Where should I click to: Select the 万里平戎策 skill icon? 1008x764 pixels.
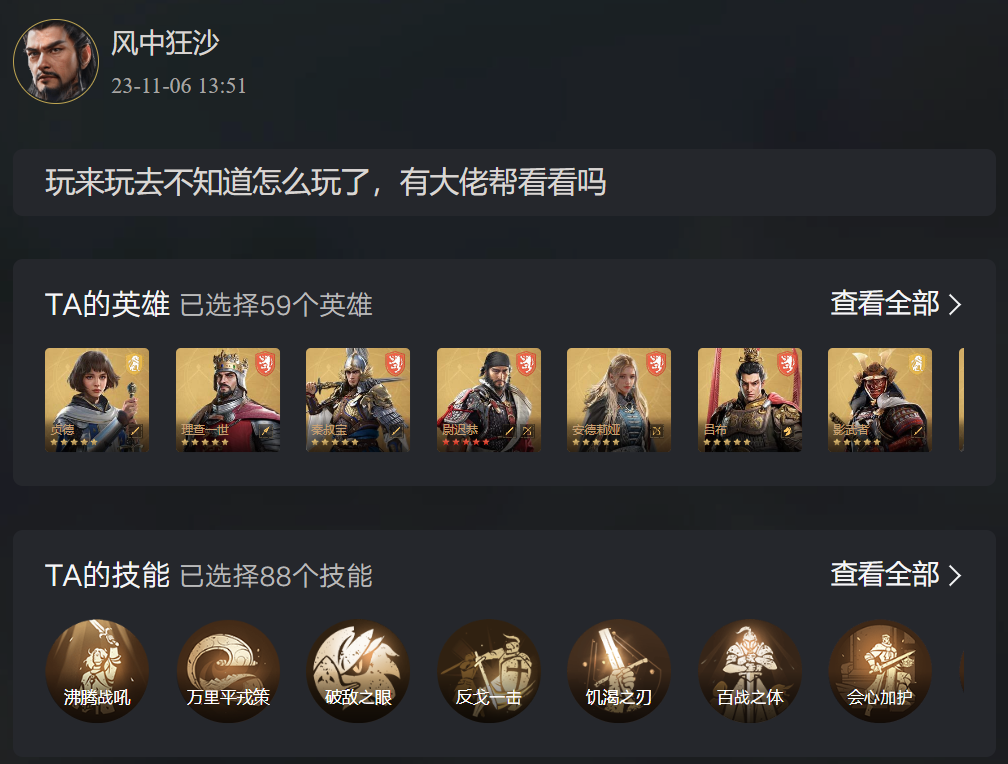click(228, 671)
